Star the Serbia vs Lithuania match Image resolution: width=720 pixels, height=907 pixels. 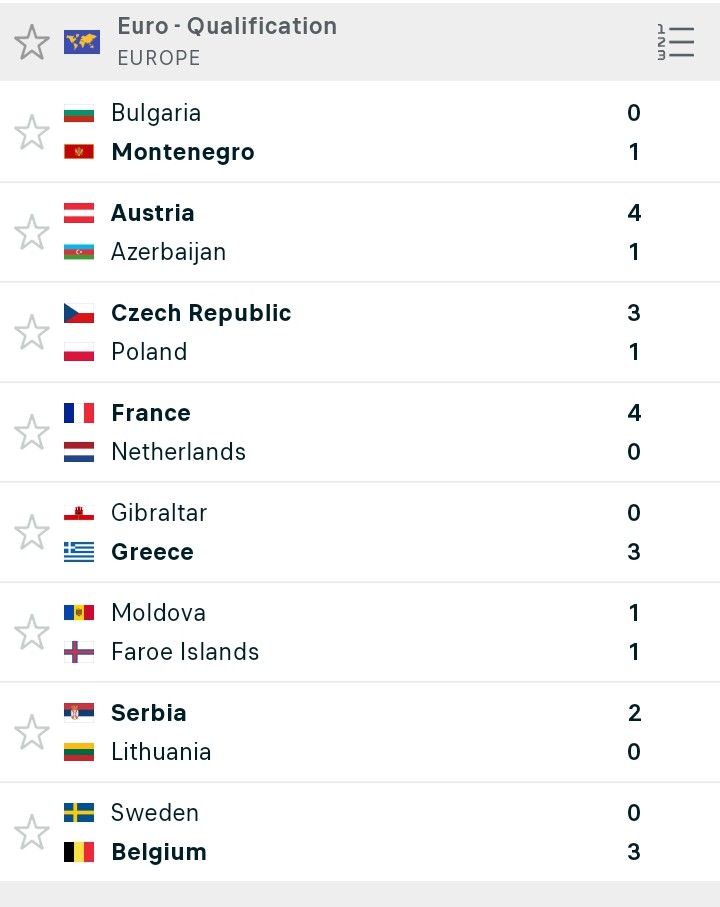click(x=32, y=732)
